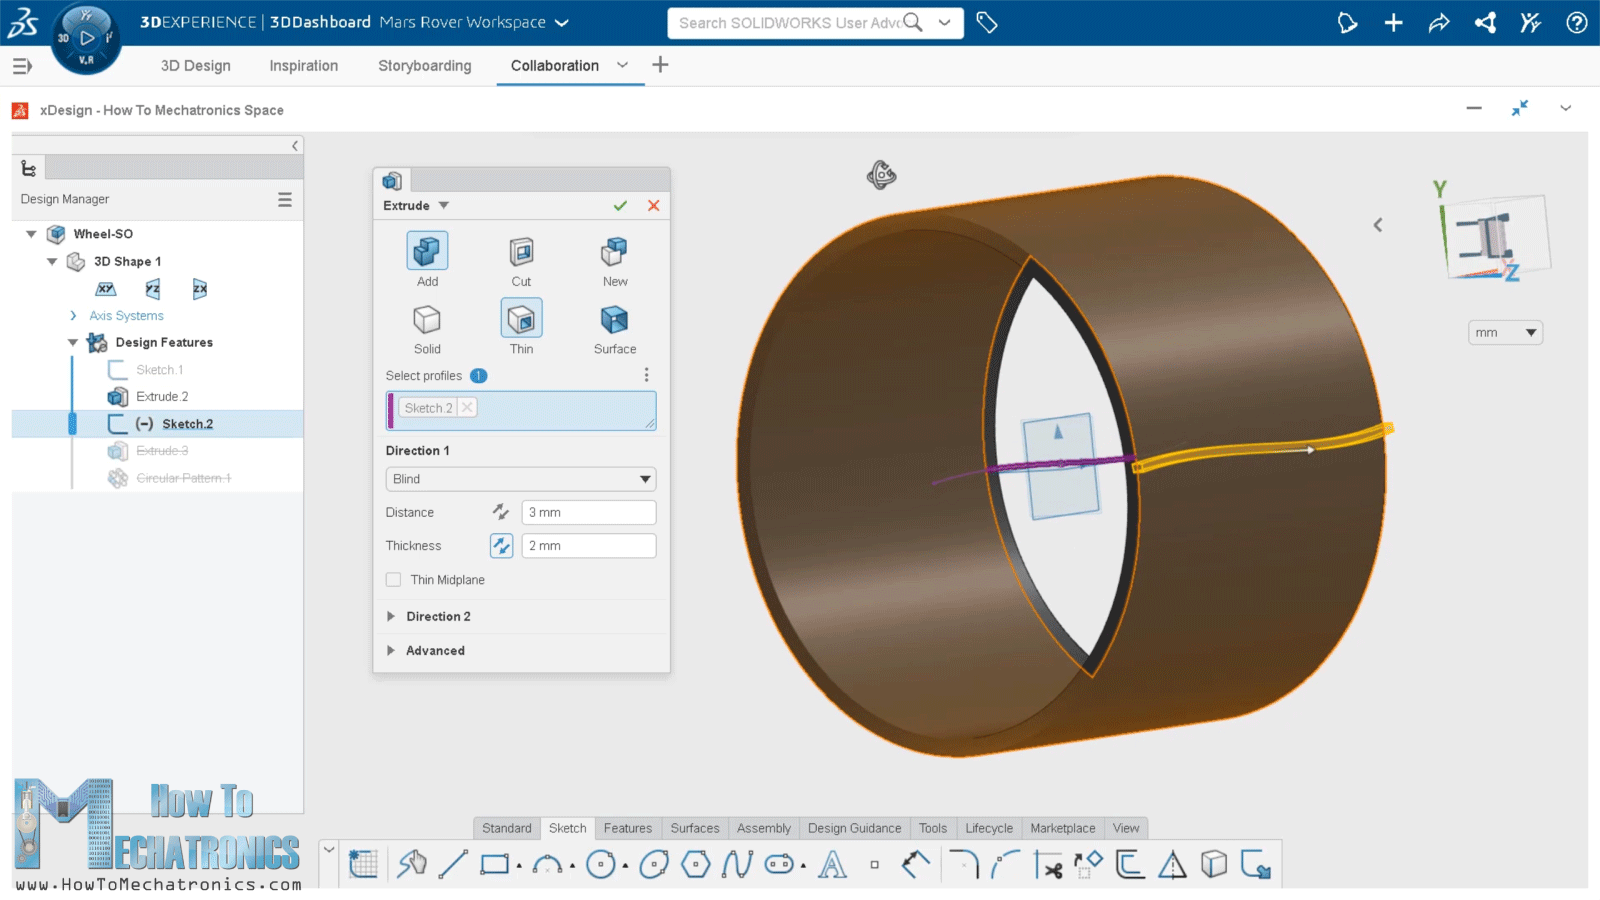Select the Circle sketch tool
The image size is (1600, 900).
[600, 864]
